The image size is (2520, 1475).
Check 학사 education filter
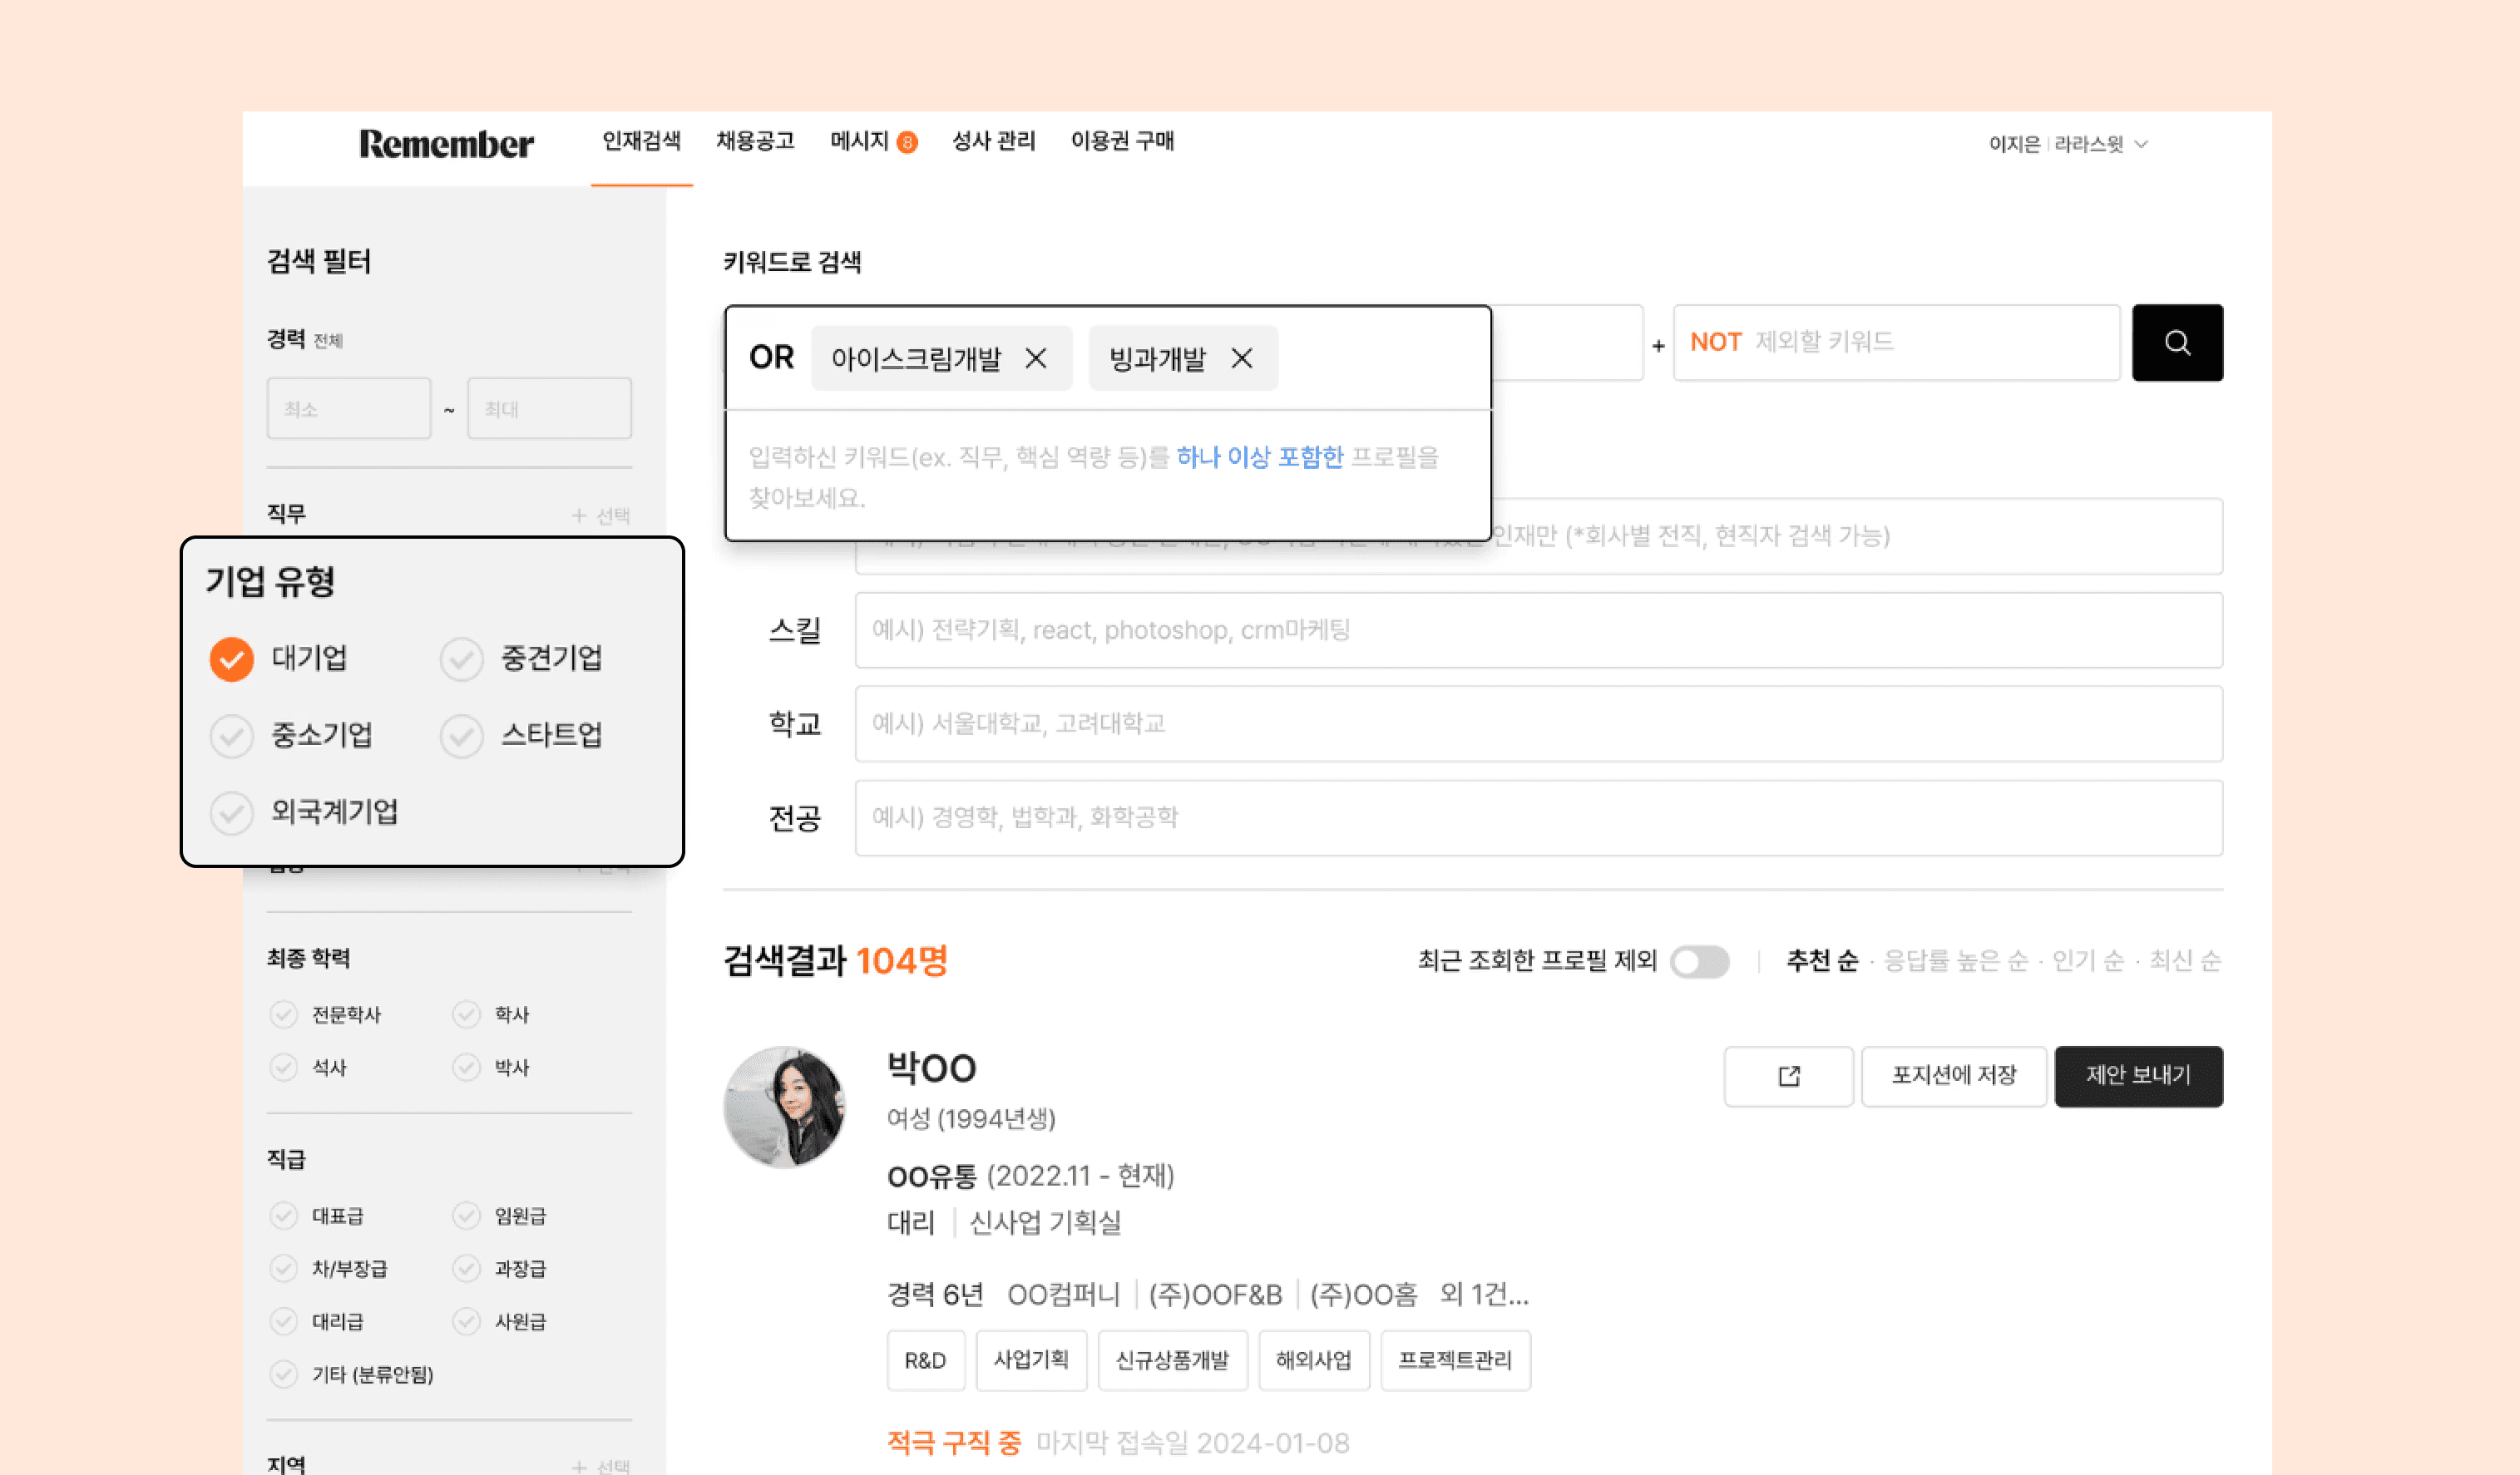466,1014
